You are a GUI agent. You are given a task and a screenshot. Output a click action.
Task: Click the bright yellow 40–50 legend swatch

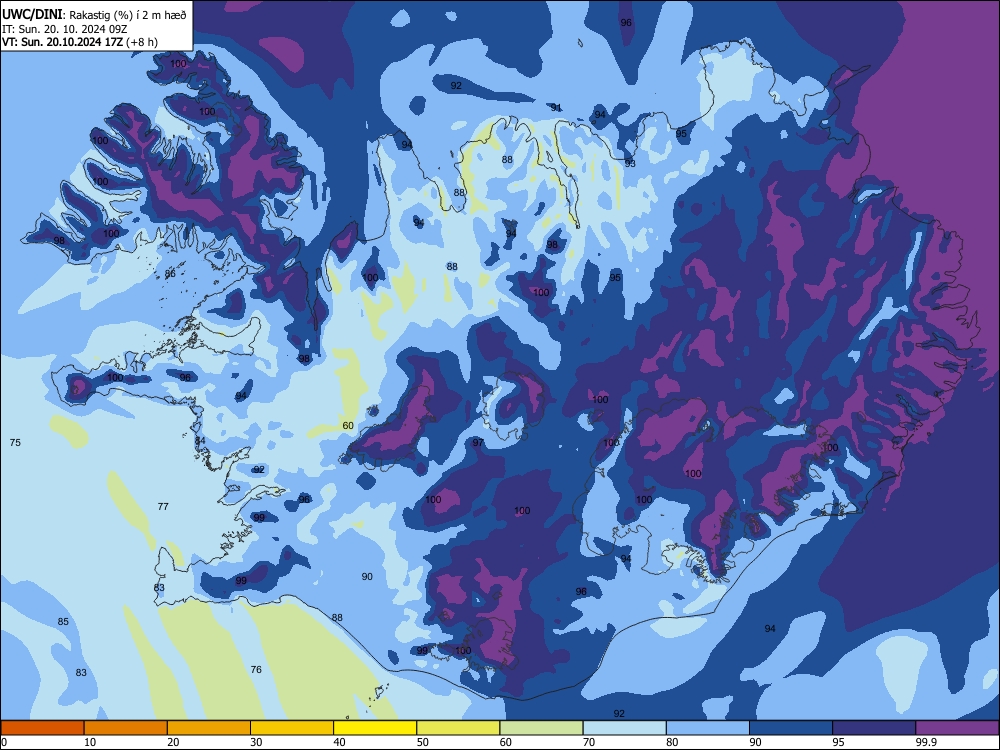(375, 728)
